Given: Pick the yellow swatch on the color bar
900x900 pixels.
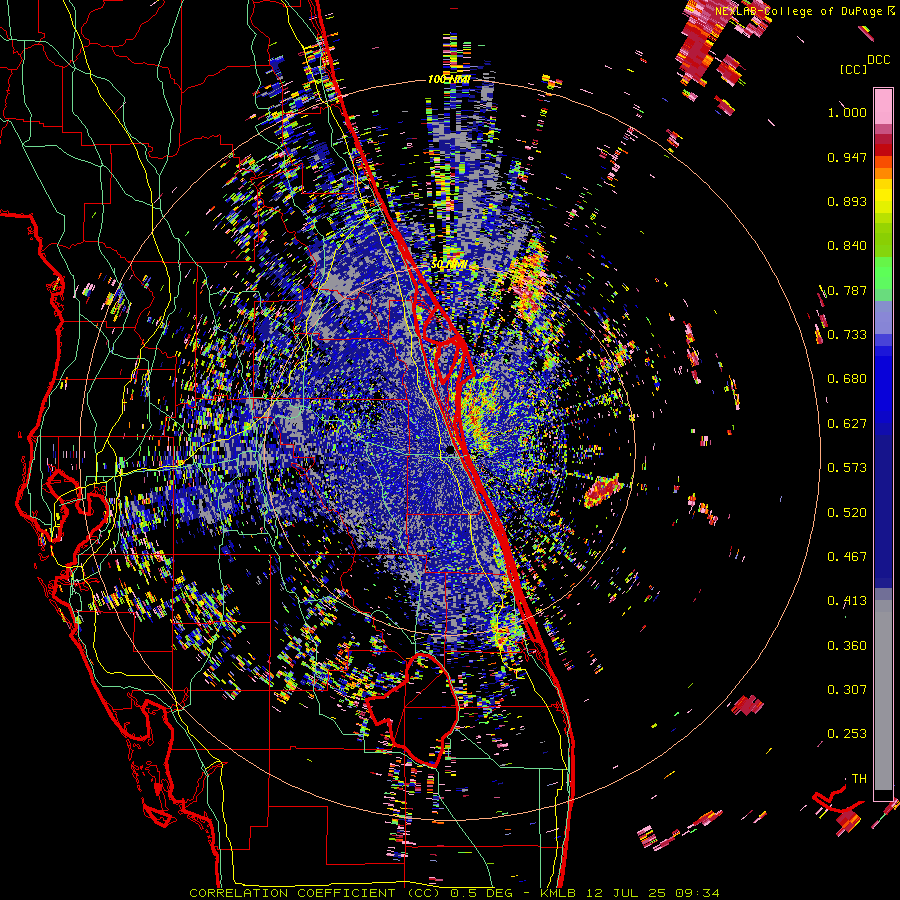Looking at the screenshot, I should 883,197.
